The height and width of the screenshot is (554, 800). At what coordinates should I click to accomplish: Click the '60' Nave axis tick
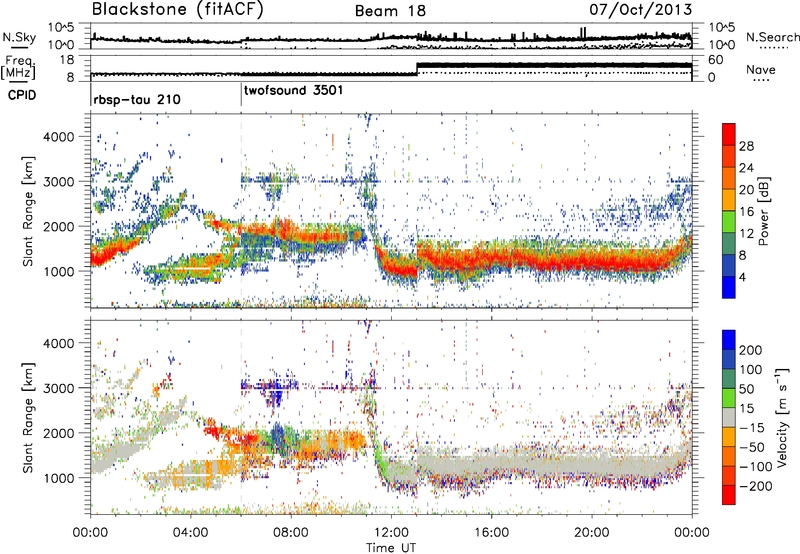(716, 60)
